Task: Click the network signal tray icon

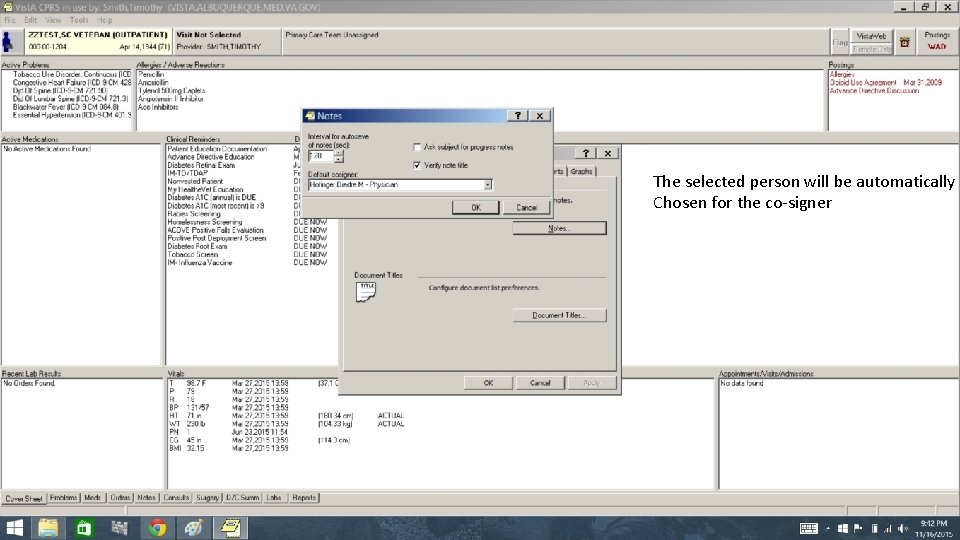Action: pos(888,528)
